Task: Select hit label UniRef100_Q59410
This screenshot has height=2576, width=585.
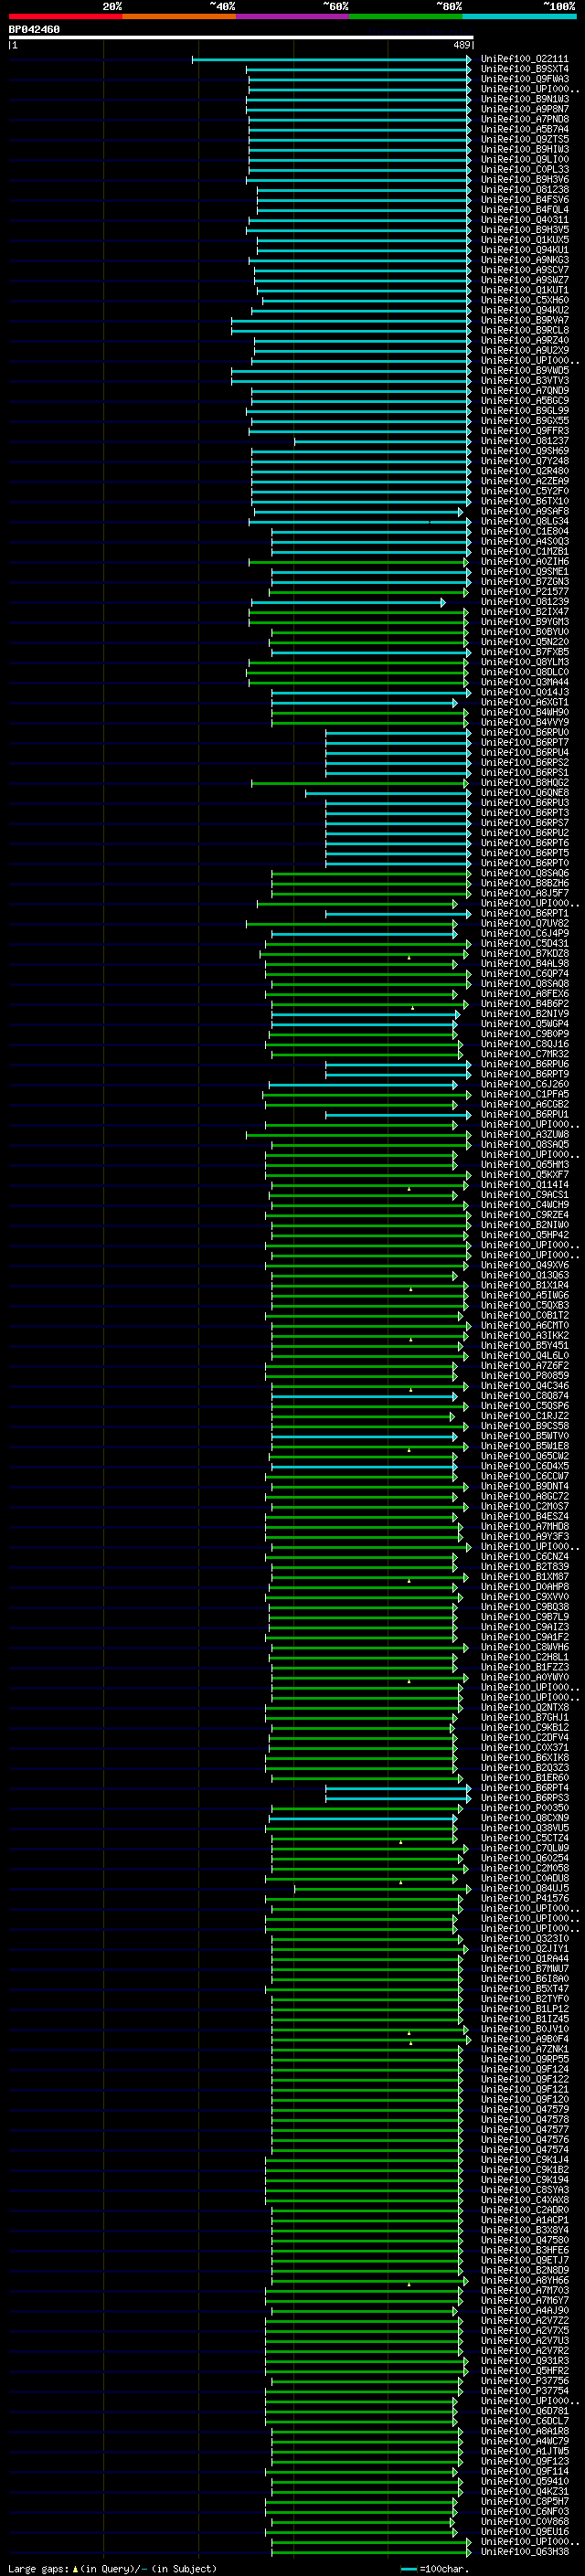Action: 524,2481
